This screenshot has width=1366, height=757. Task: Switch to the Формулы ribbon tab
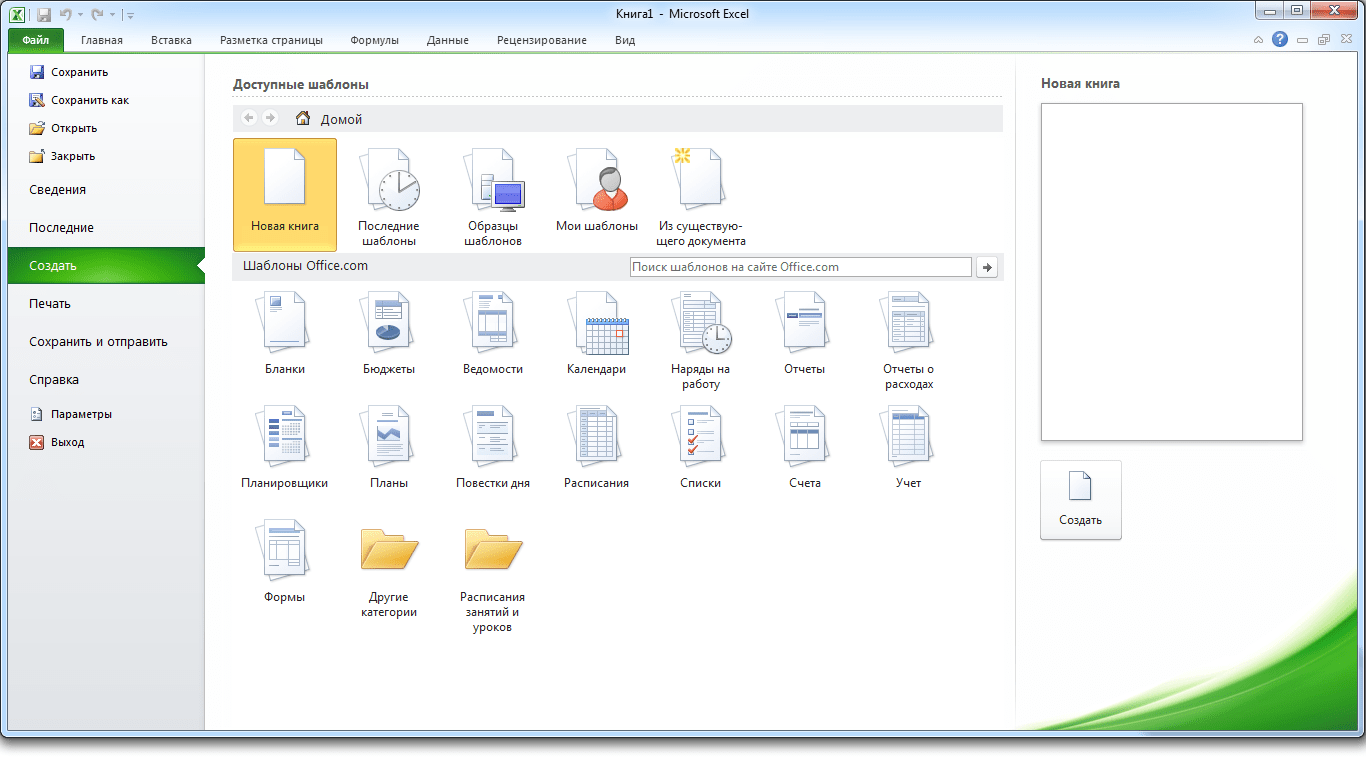374,41
